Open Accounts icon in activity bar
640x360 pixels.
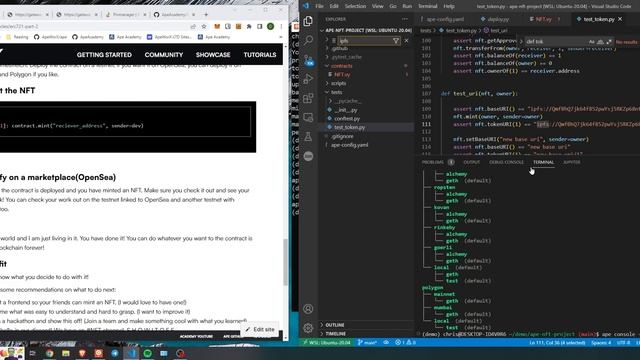point(308,309)
